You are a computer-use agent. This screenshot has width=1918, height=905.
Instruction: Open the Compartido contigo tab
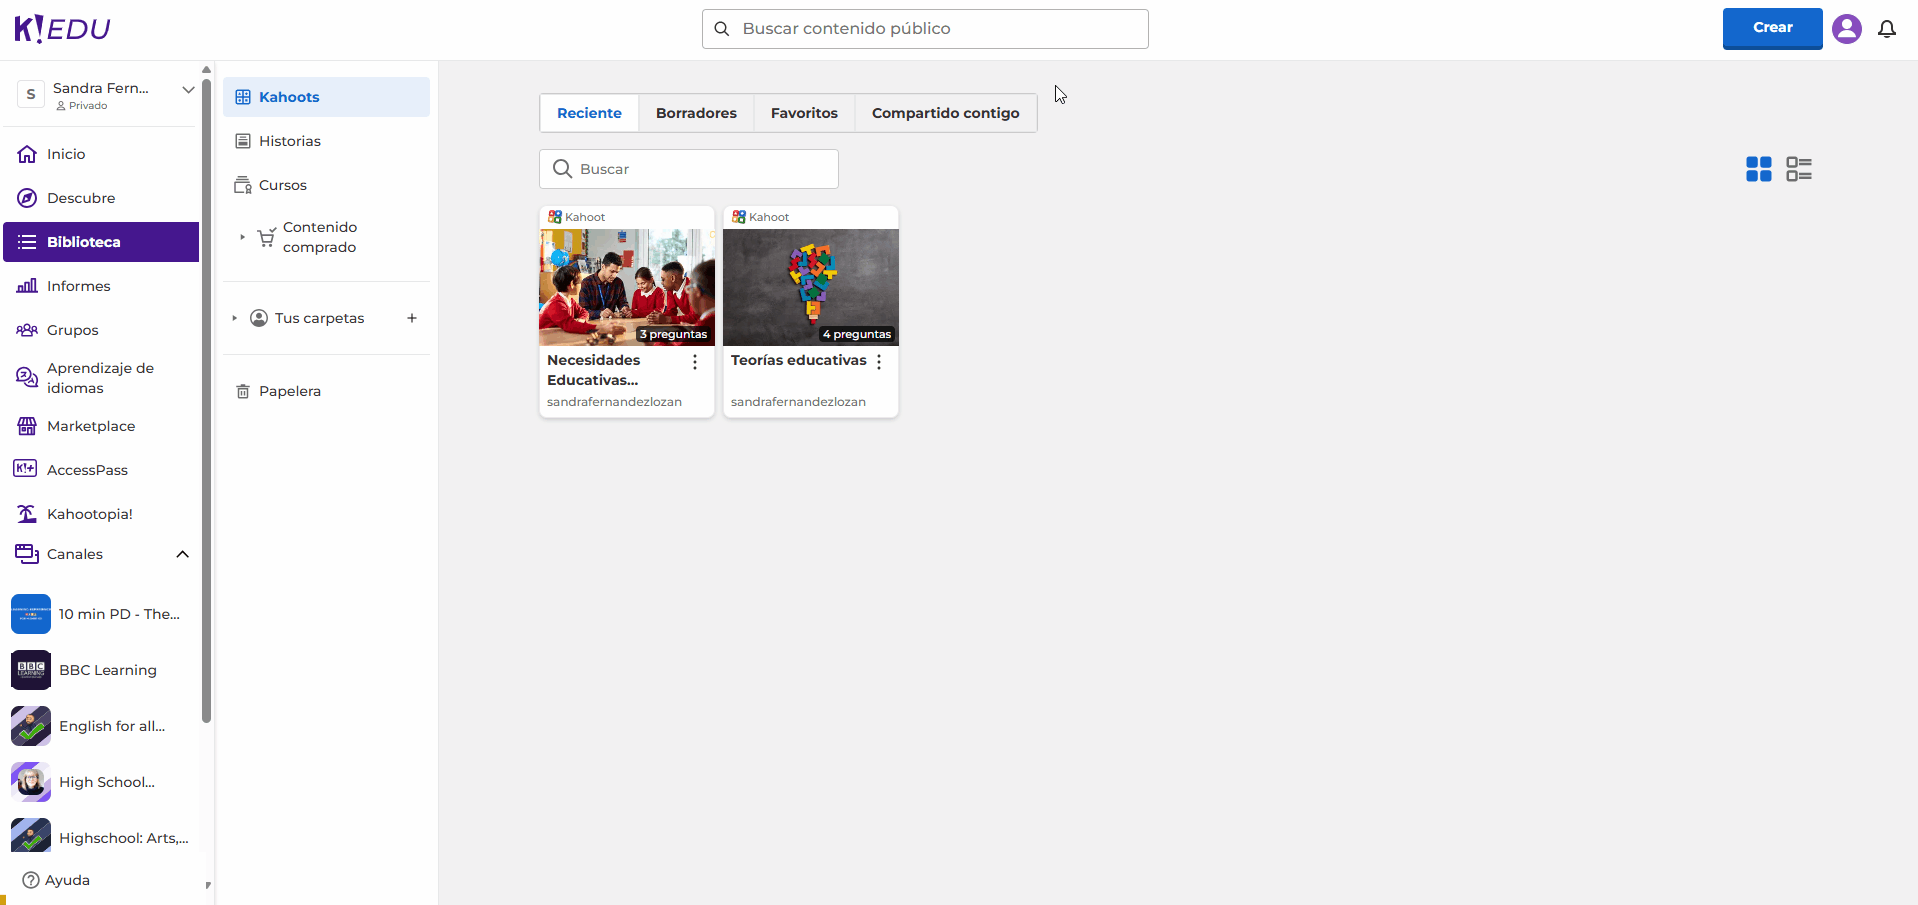coord(944,113)
